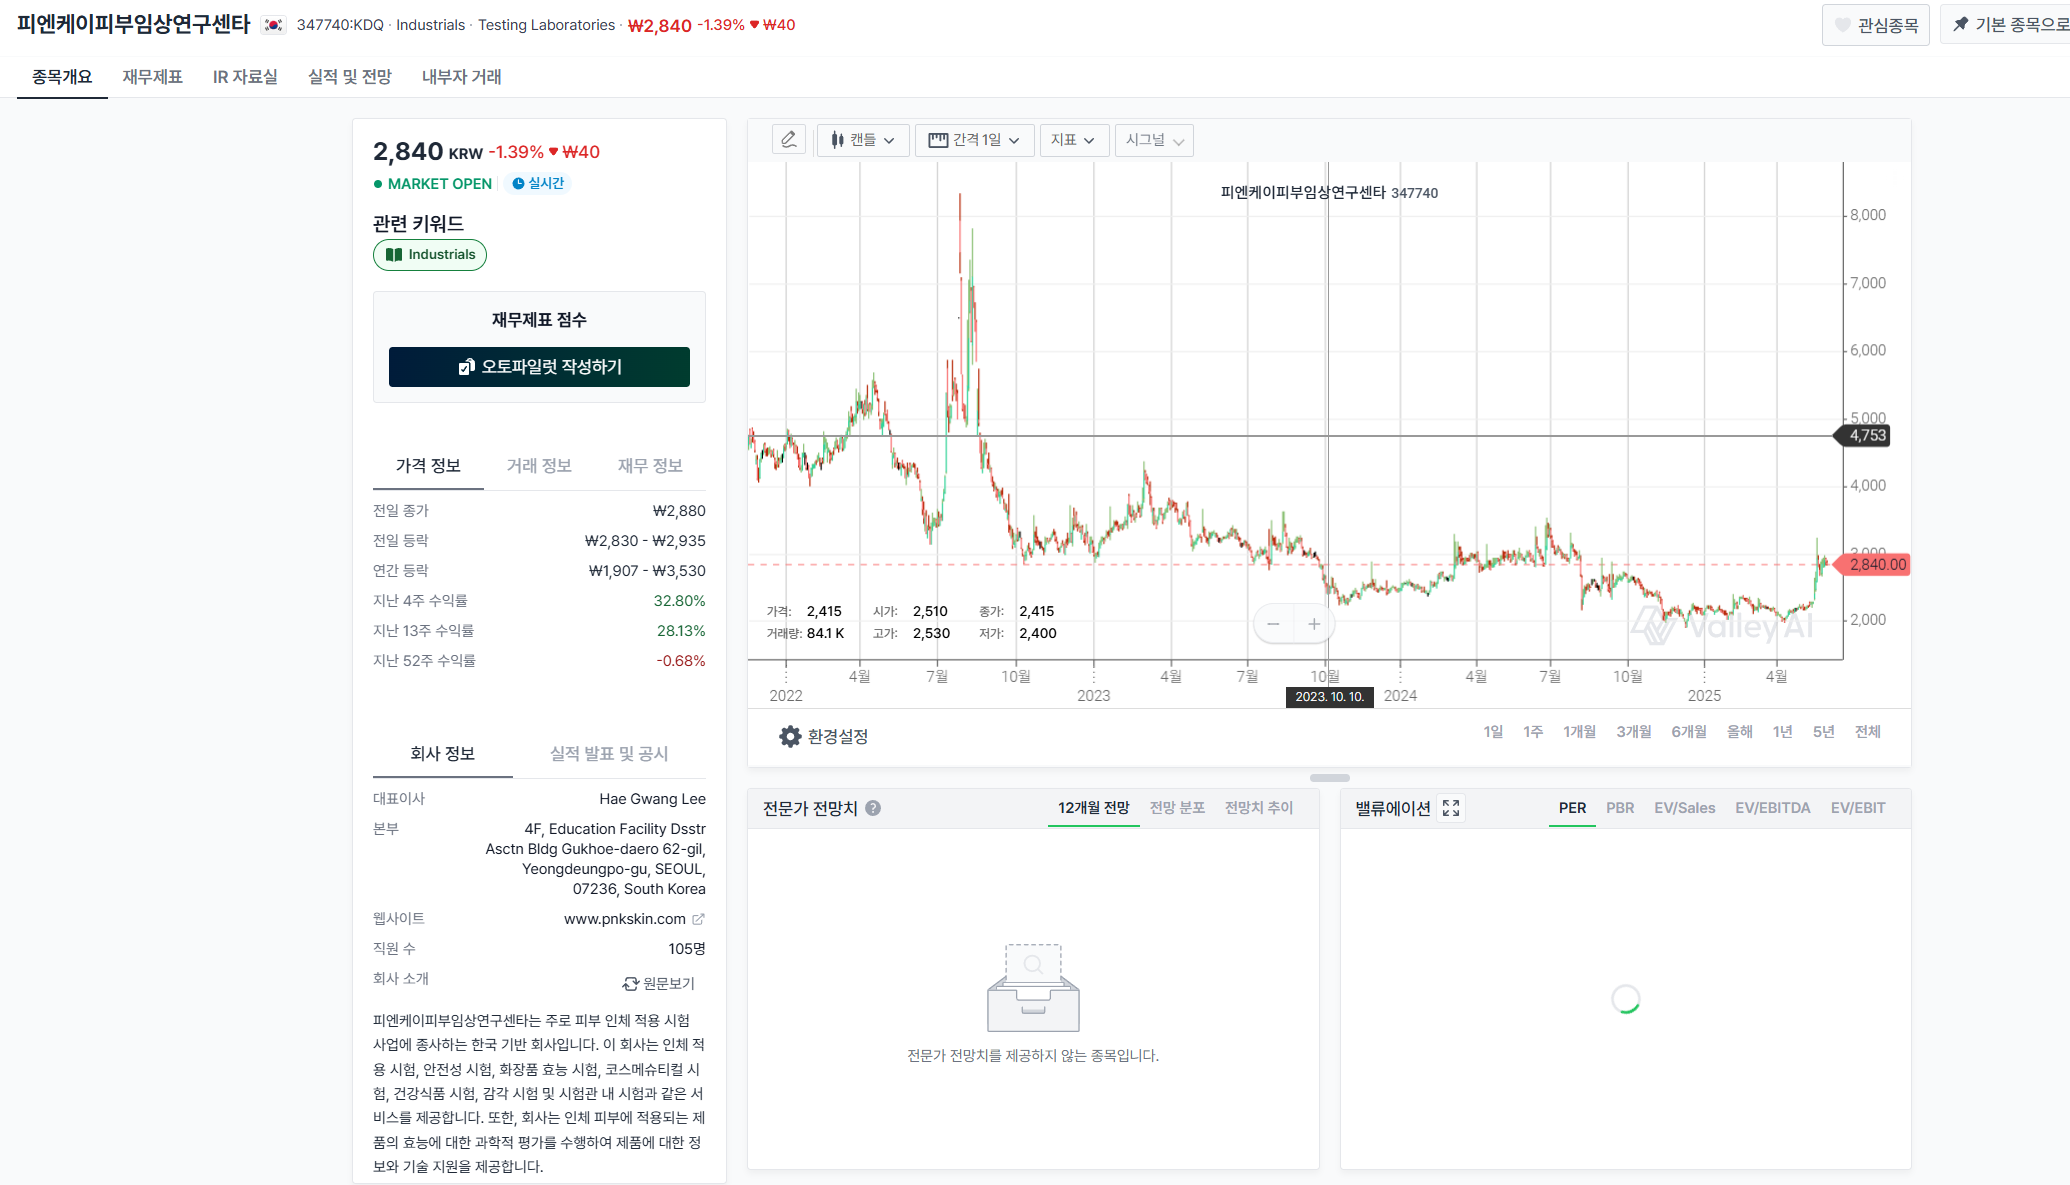2070x1185 pixels.
Task: Open the 실적 발표 및 공시 tab
Action: (x=609, y=754)
